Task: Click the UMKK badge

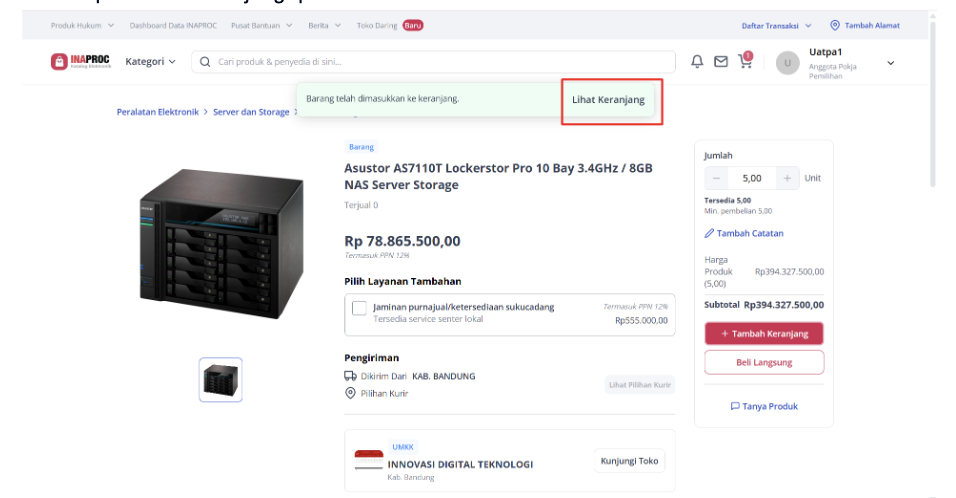Action: 403,447
